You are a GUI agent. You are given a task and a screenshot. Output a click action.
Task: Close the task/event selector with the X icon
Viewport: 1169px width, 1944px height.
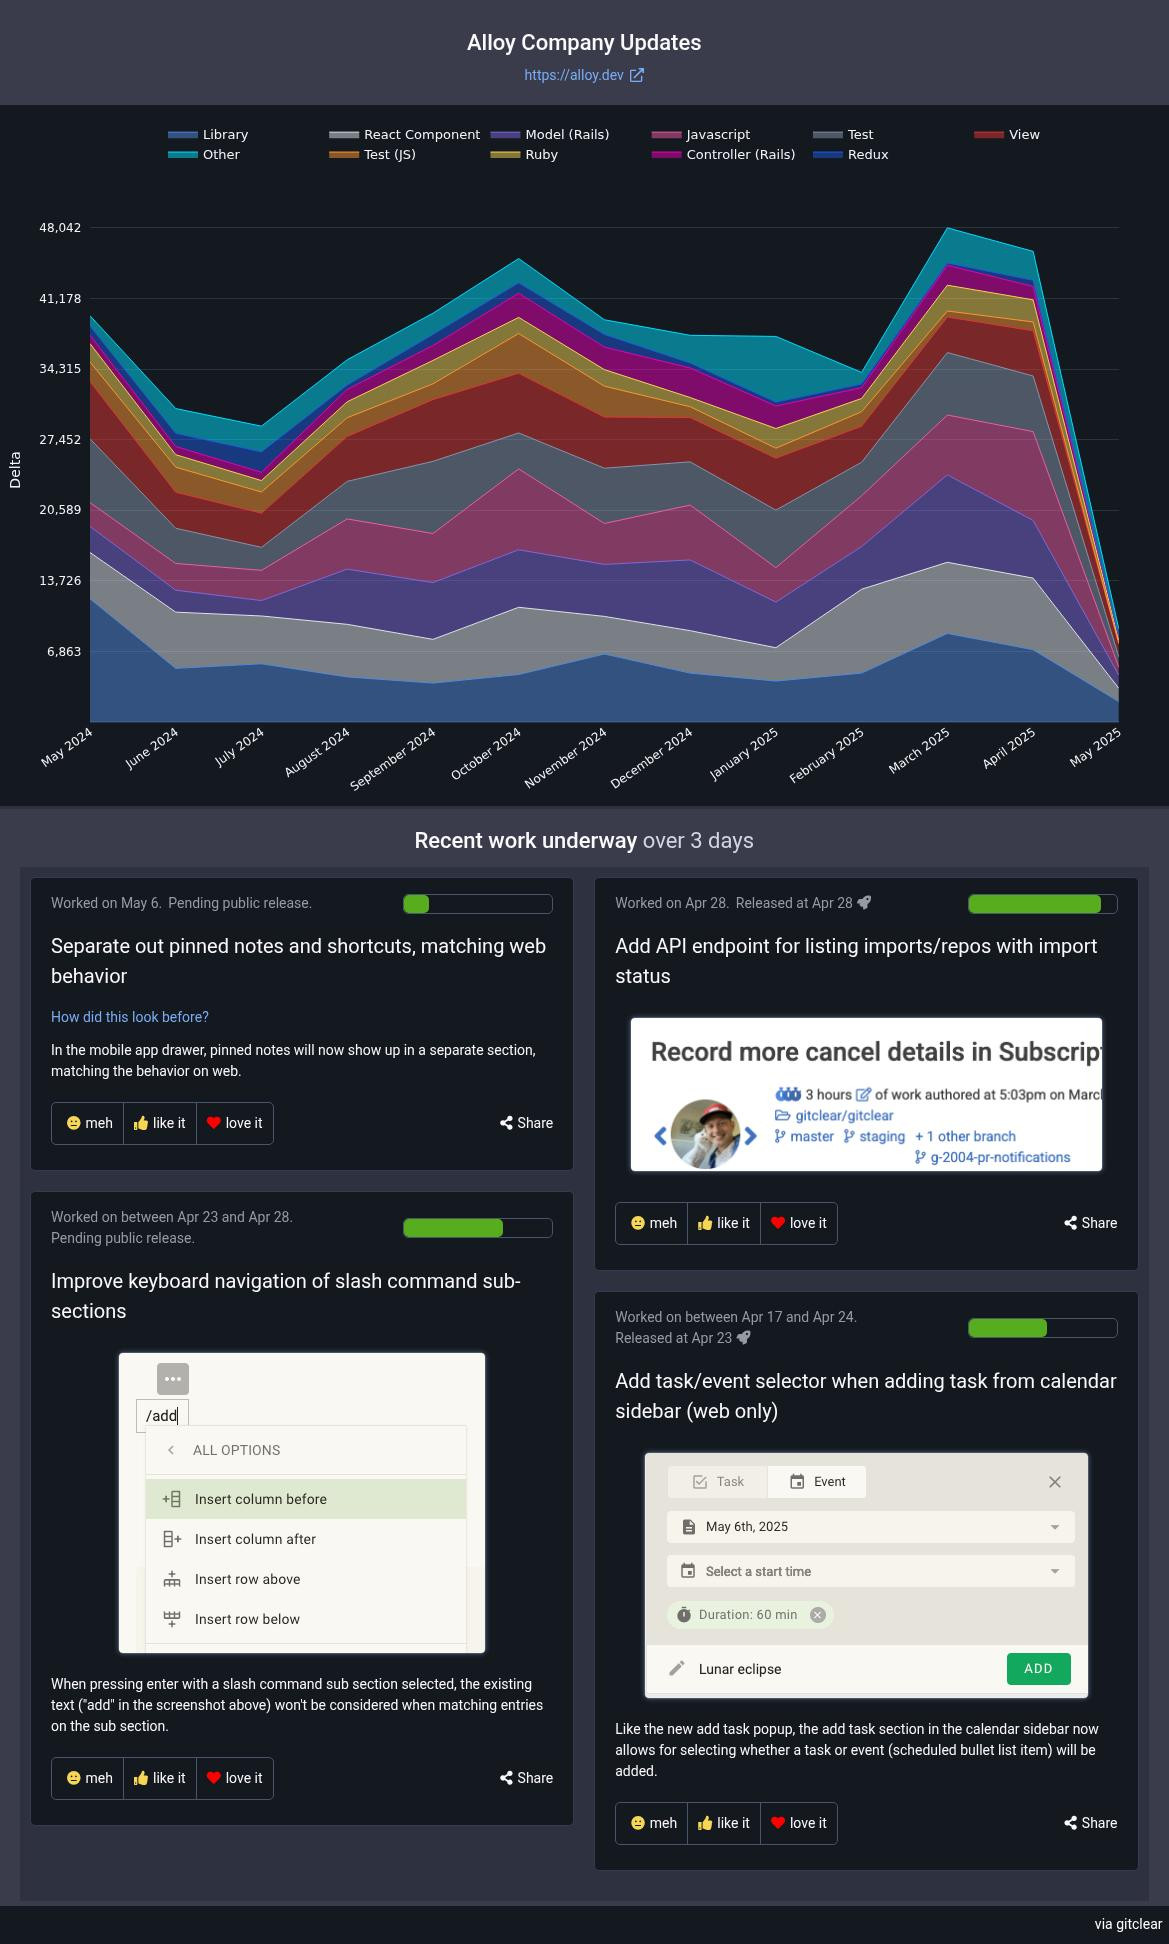point(1054,1482)
